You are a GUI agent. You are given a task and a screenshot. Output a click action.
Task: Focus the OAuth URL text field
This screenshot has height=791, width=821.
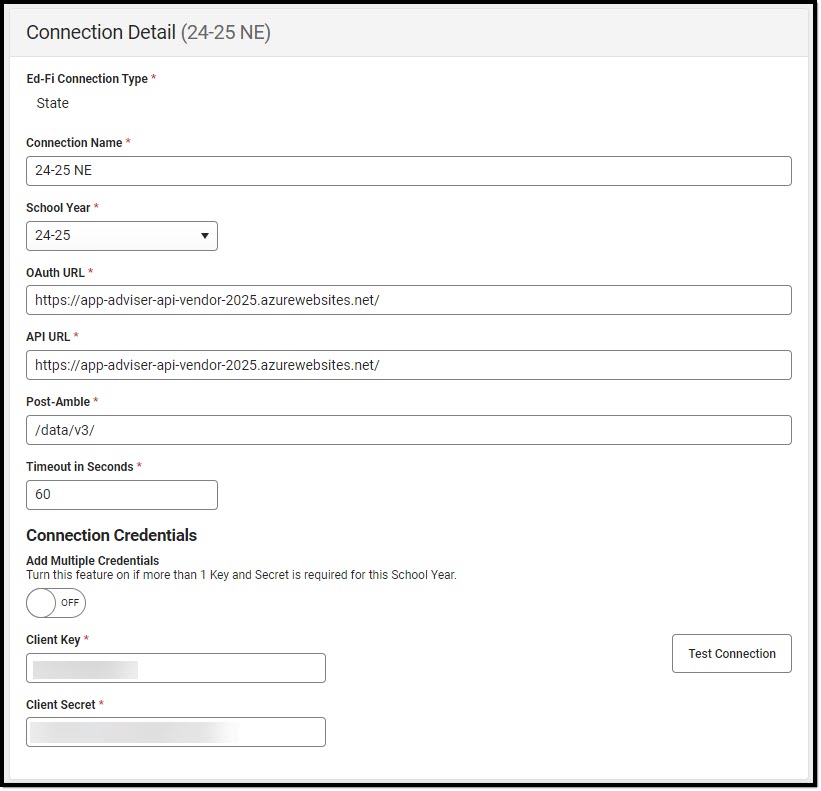point(408,300)
